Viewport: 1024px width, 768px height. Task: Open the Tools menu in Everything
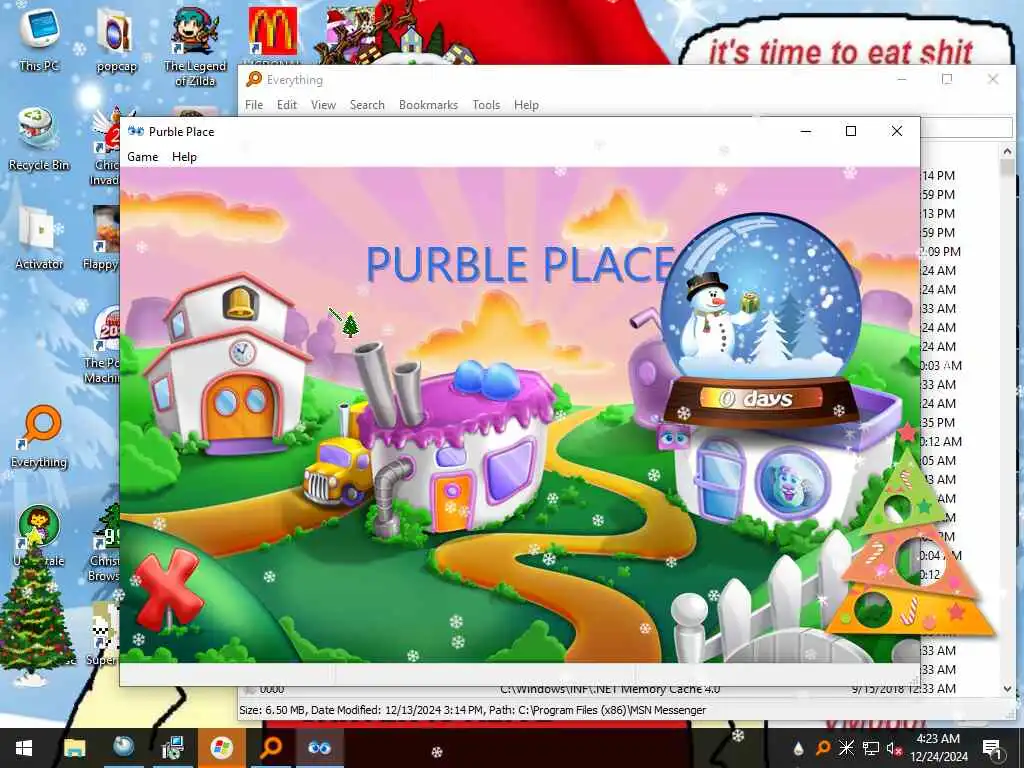click(x=486, y=104)
